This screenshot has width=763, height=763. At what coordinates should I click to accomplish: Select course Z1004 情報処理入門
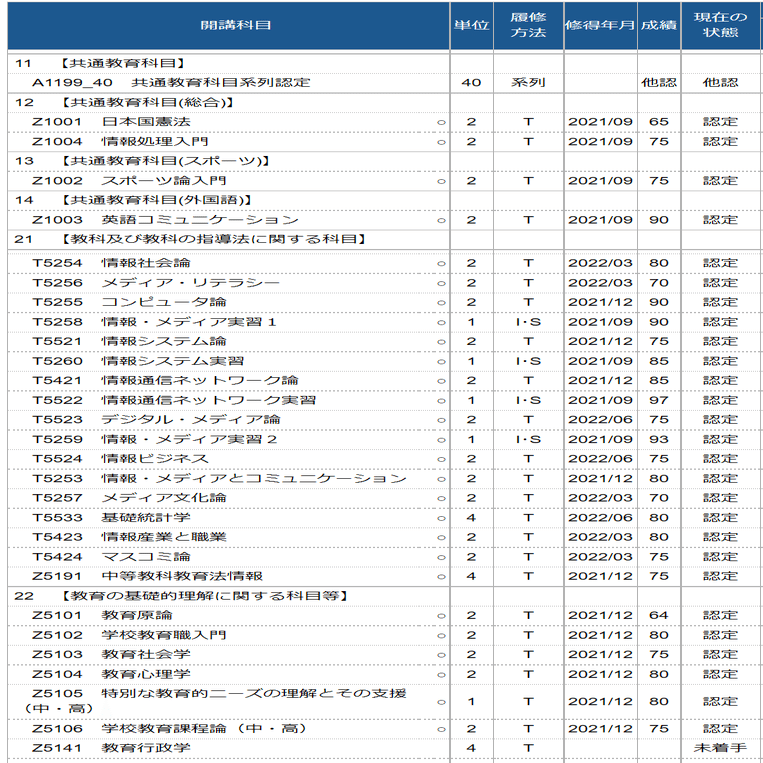click(x=120, y=142)
